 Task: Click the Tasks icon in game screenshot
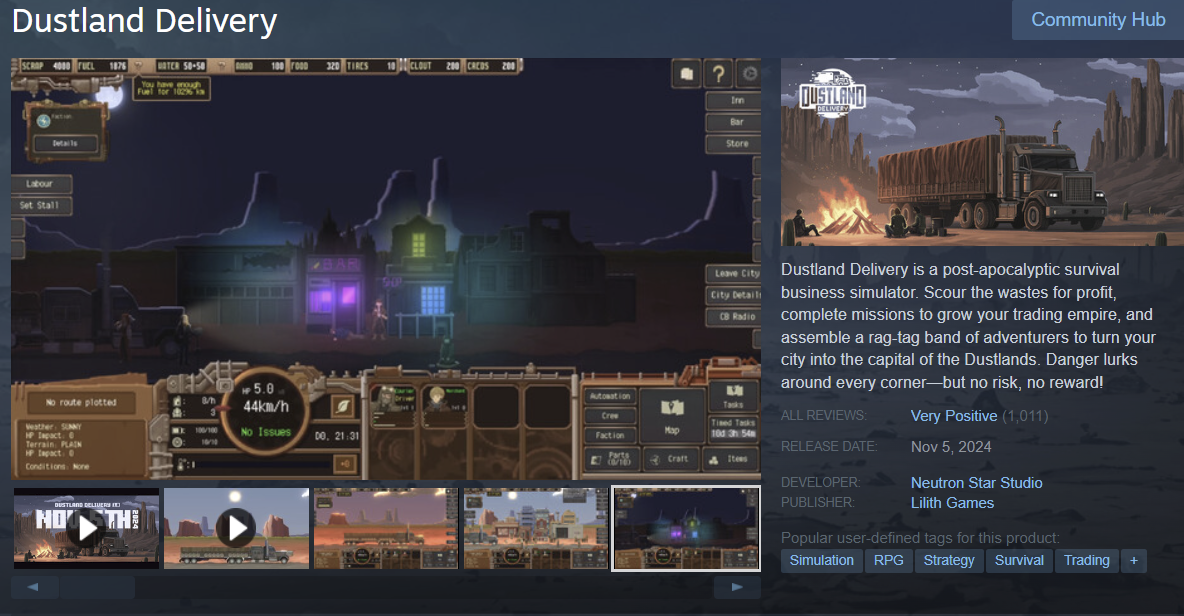pos(733,396)
